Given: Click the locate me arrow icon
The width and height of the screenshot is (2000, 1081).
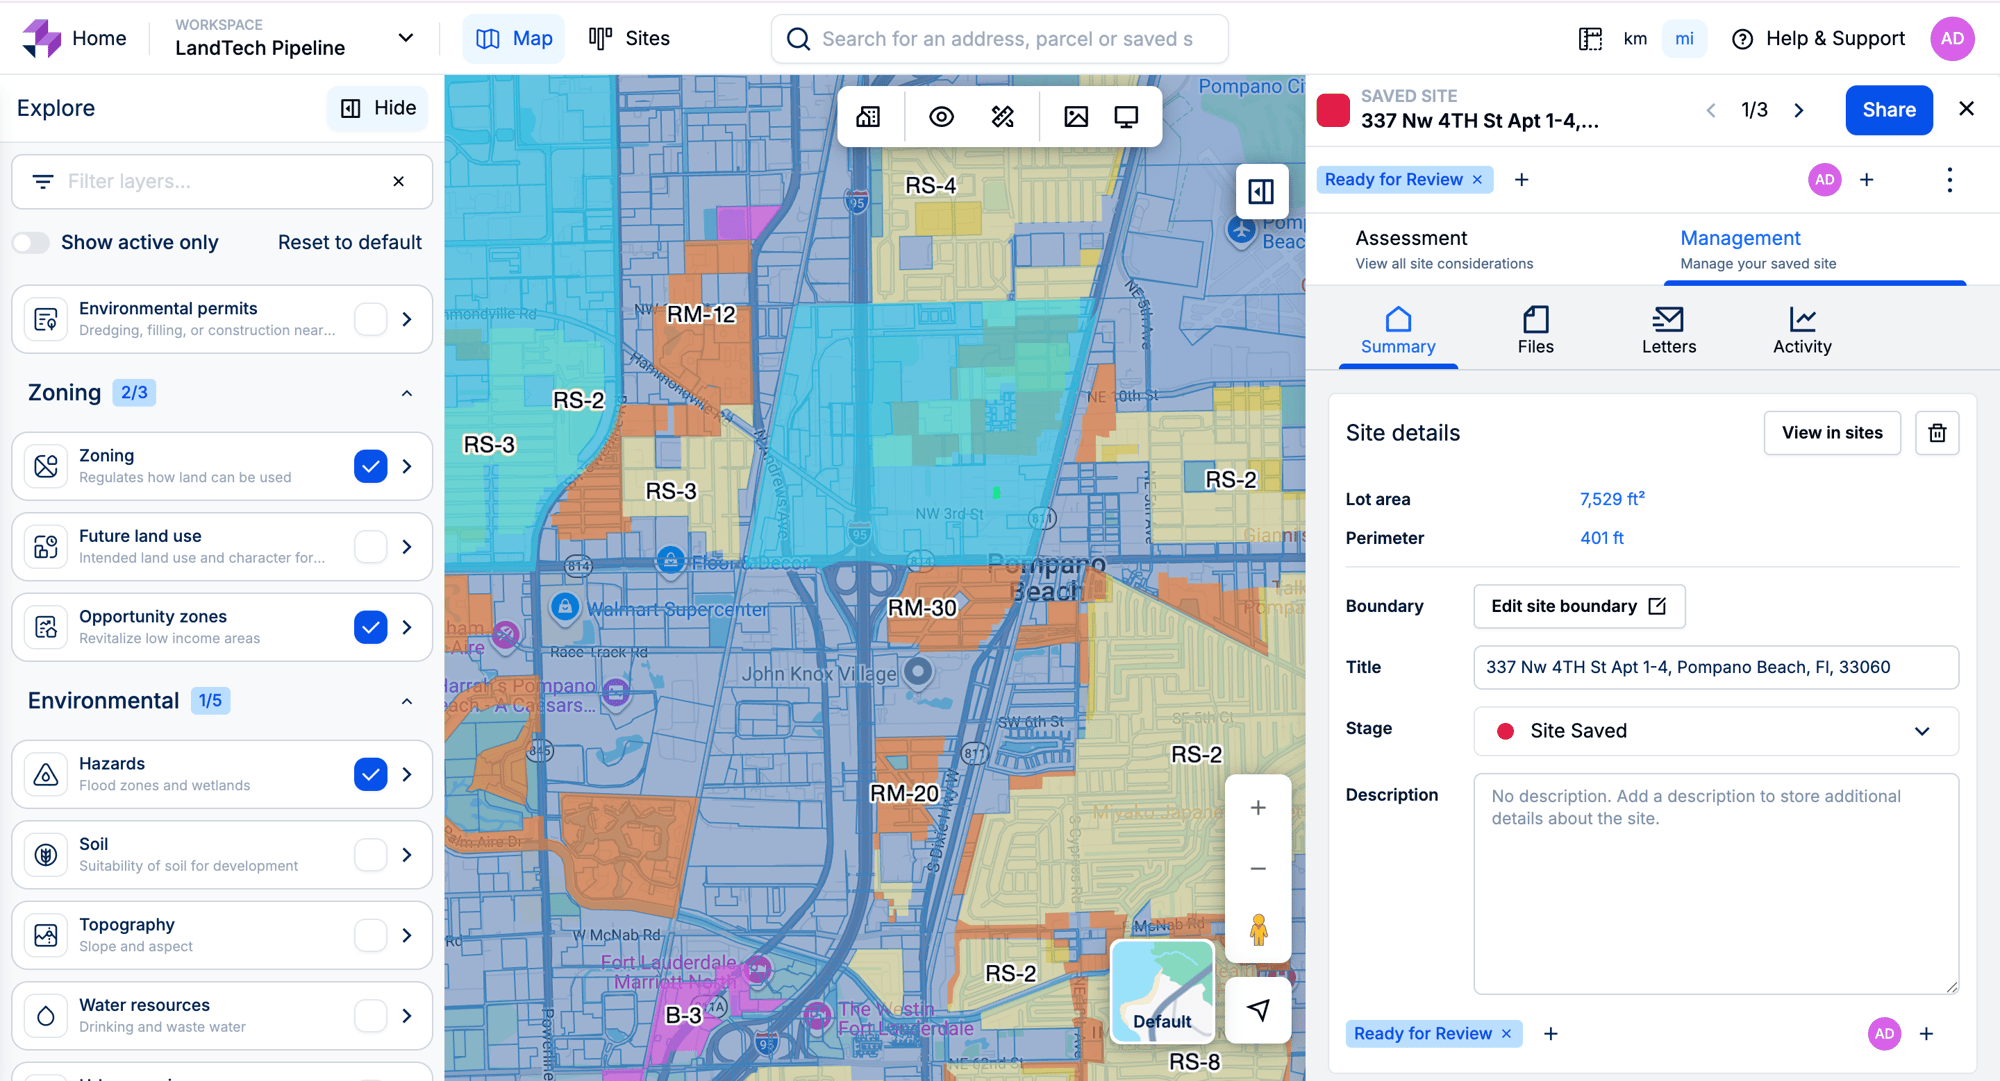Looking at the screenshot, I should [1258, 1010].
